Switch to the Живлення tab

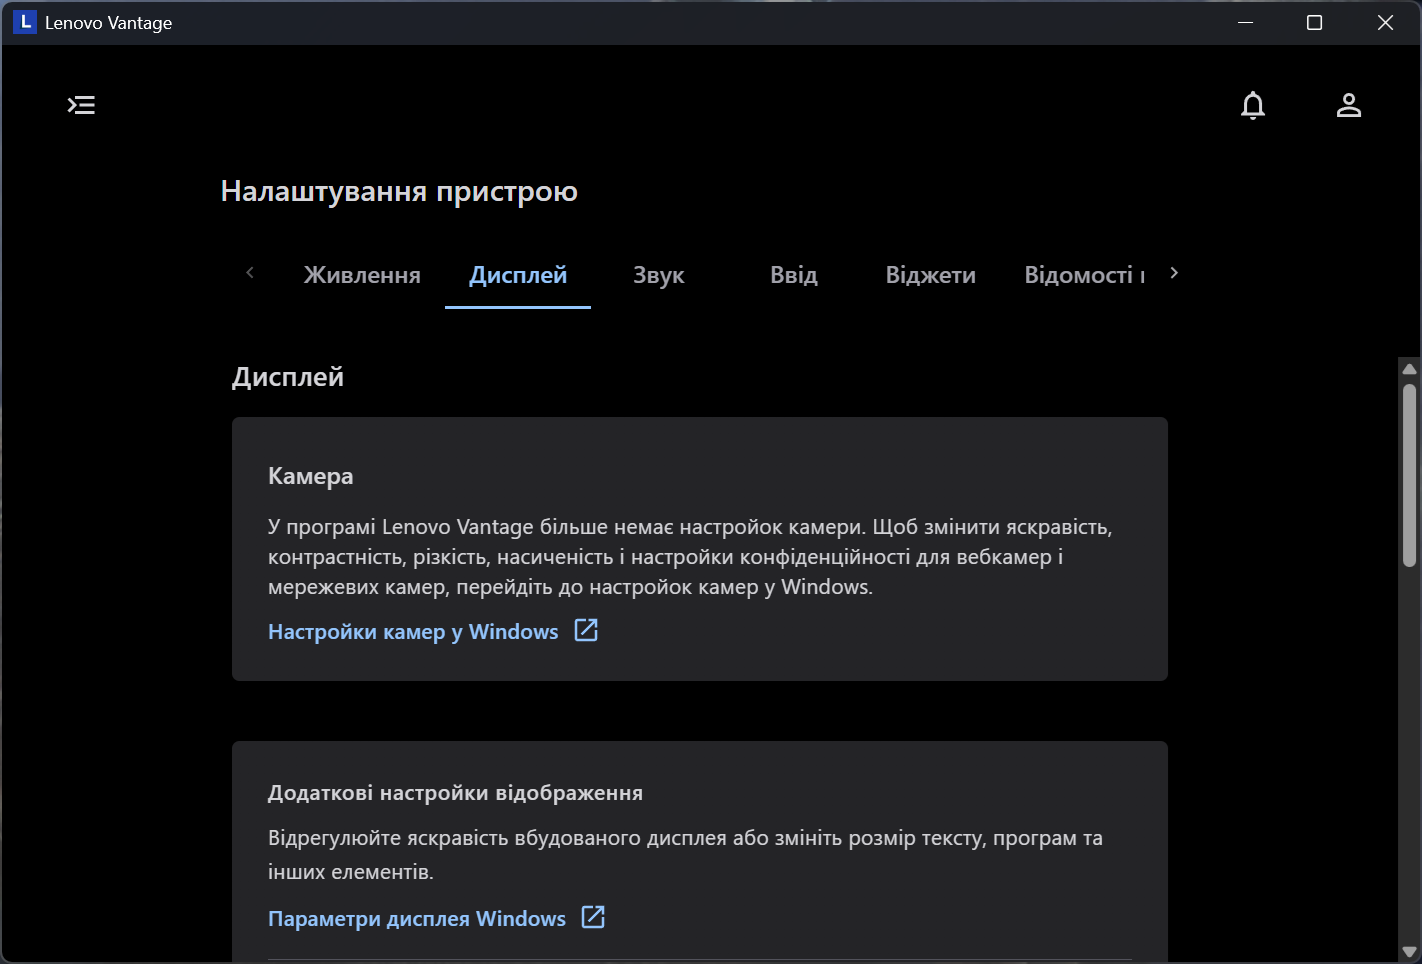point(362,275)
